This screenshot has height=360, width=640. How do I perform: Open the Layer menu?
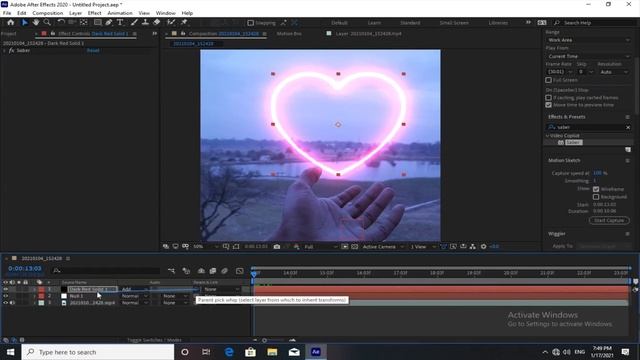[75, 13]
